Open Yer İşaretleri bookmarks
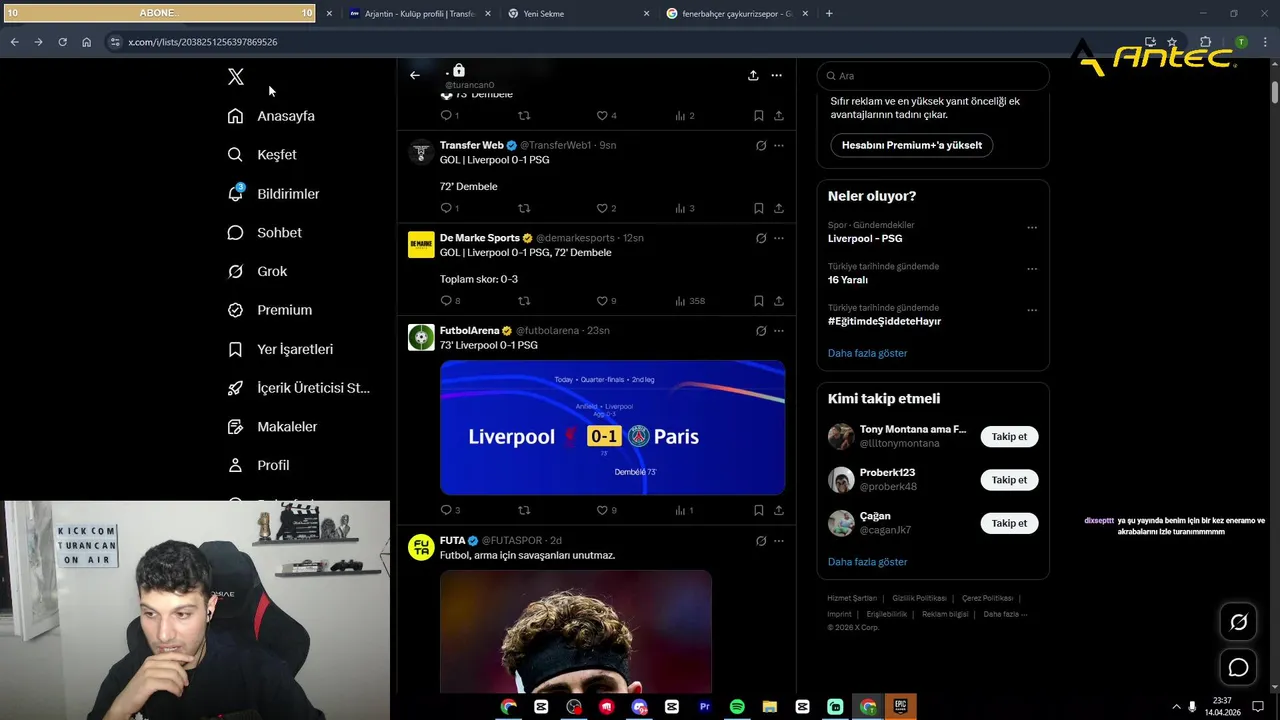Screen dimensions: 1280x720 [280, 349]
